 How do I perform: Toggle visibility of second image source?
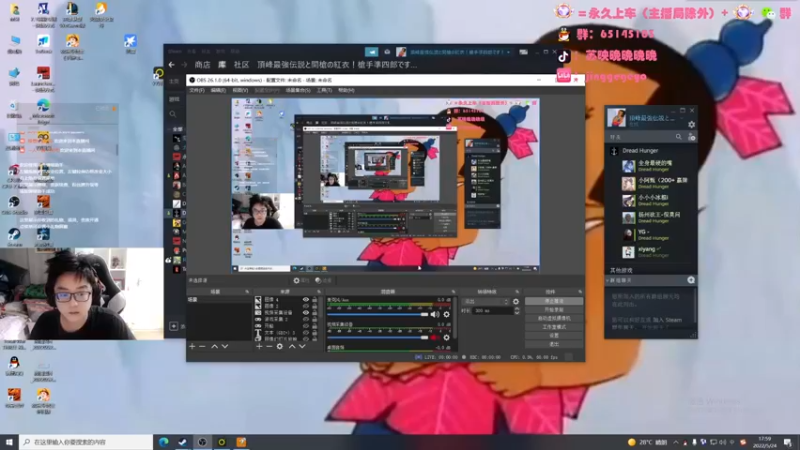[x=306, y=306]
